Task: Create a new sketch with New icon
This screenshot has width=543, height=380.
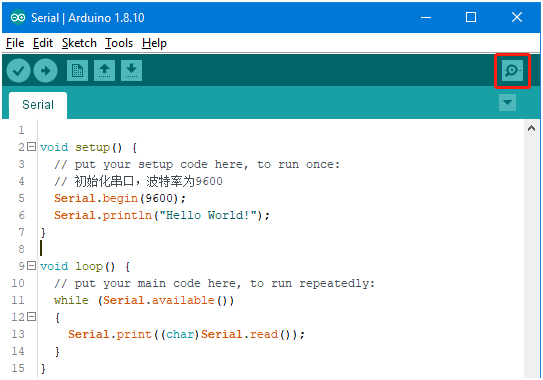Action: [77, 71]
